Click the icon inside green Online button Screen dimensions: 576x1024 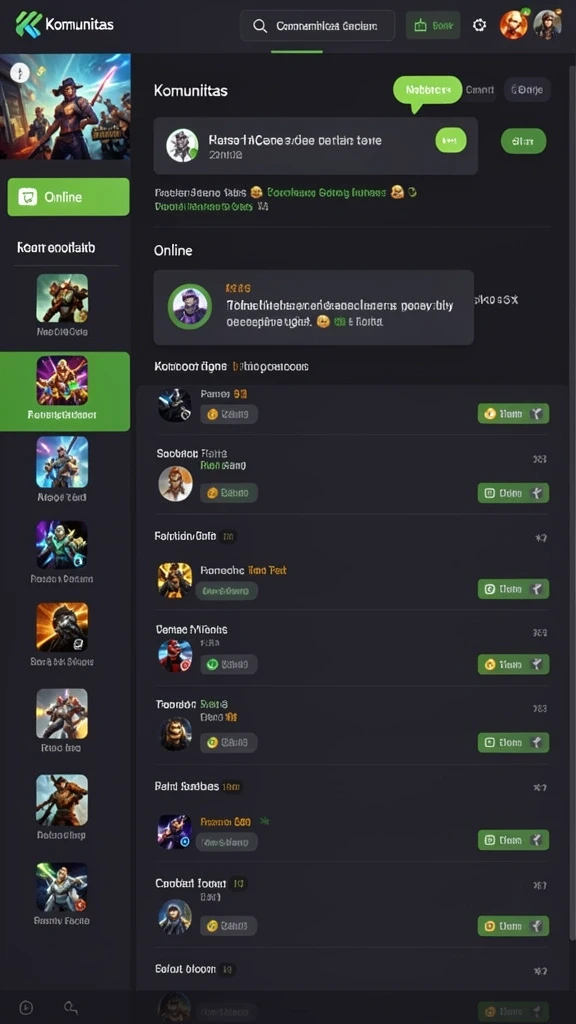point(27,197)
